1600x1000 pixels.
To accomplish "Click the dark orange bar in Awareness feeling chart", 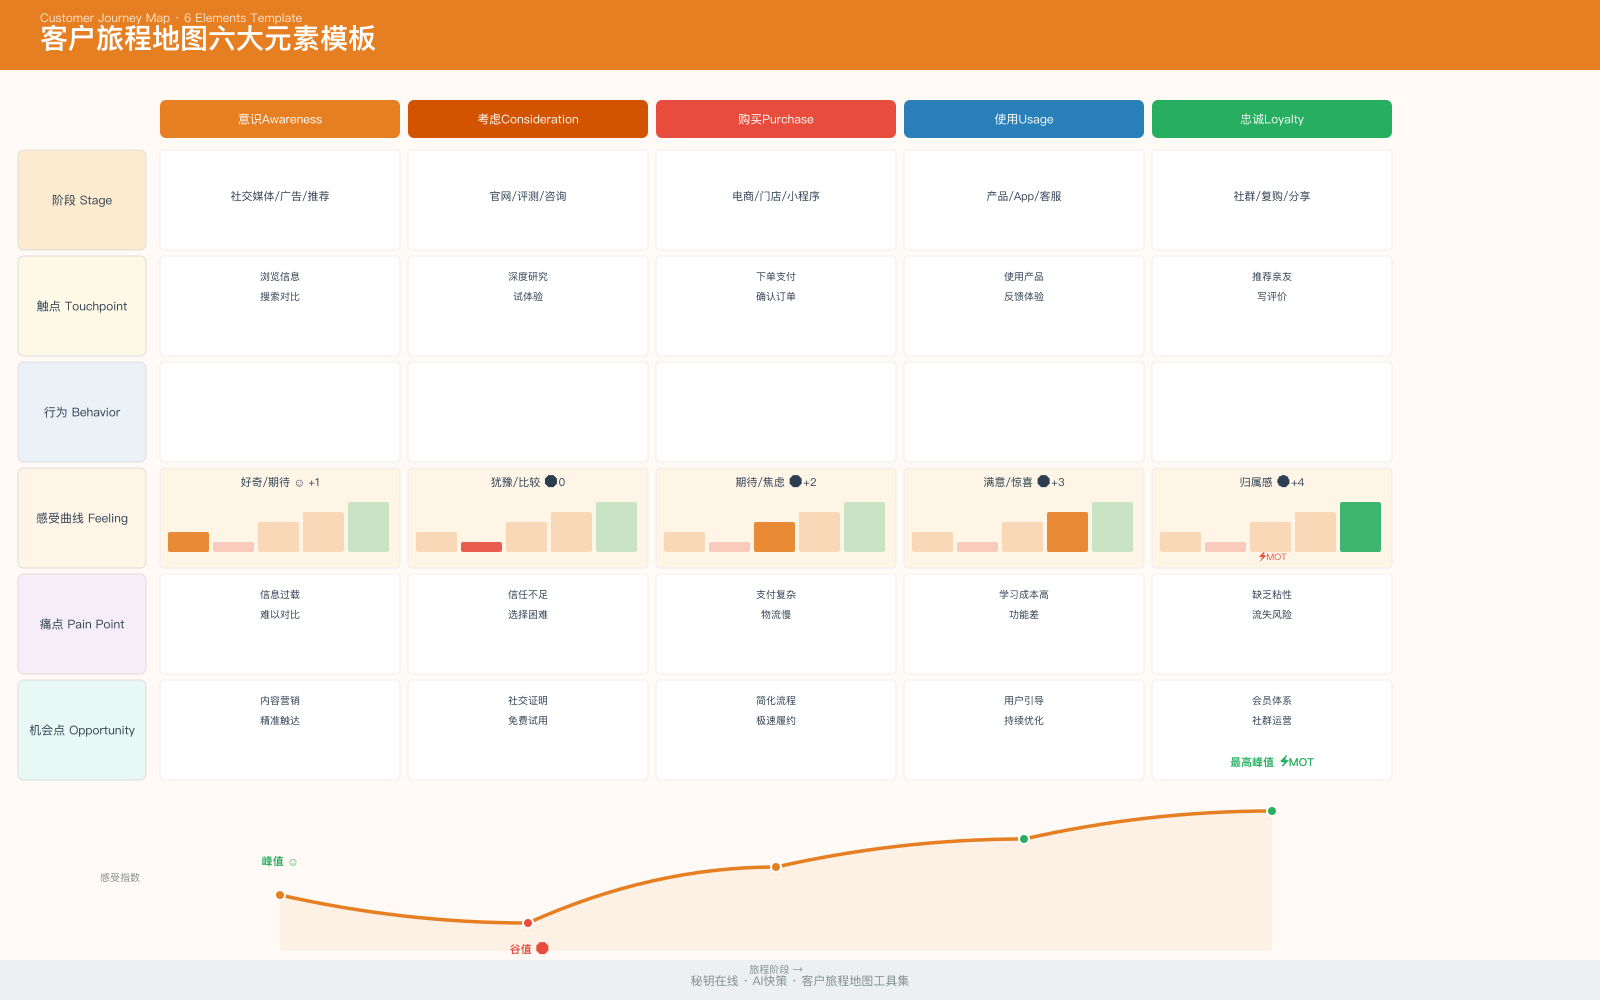I will pyautogui.click(x=188, y=542).
